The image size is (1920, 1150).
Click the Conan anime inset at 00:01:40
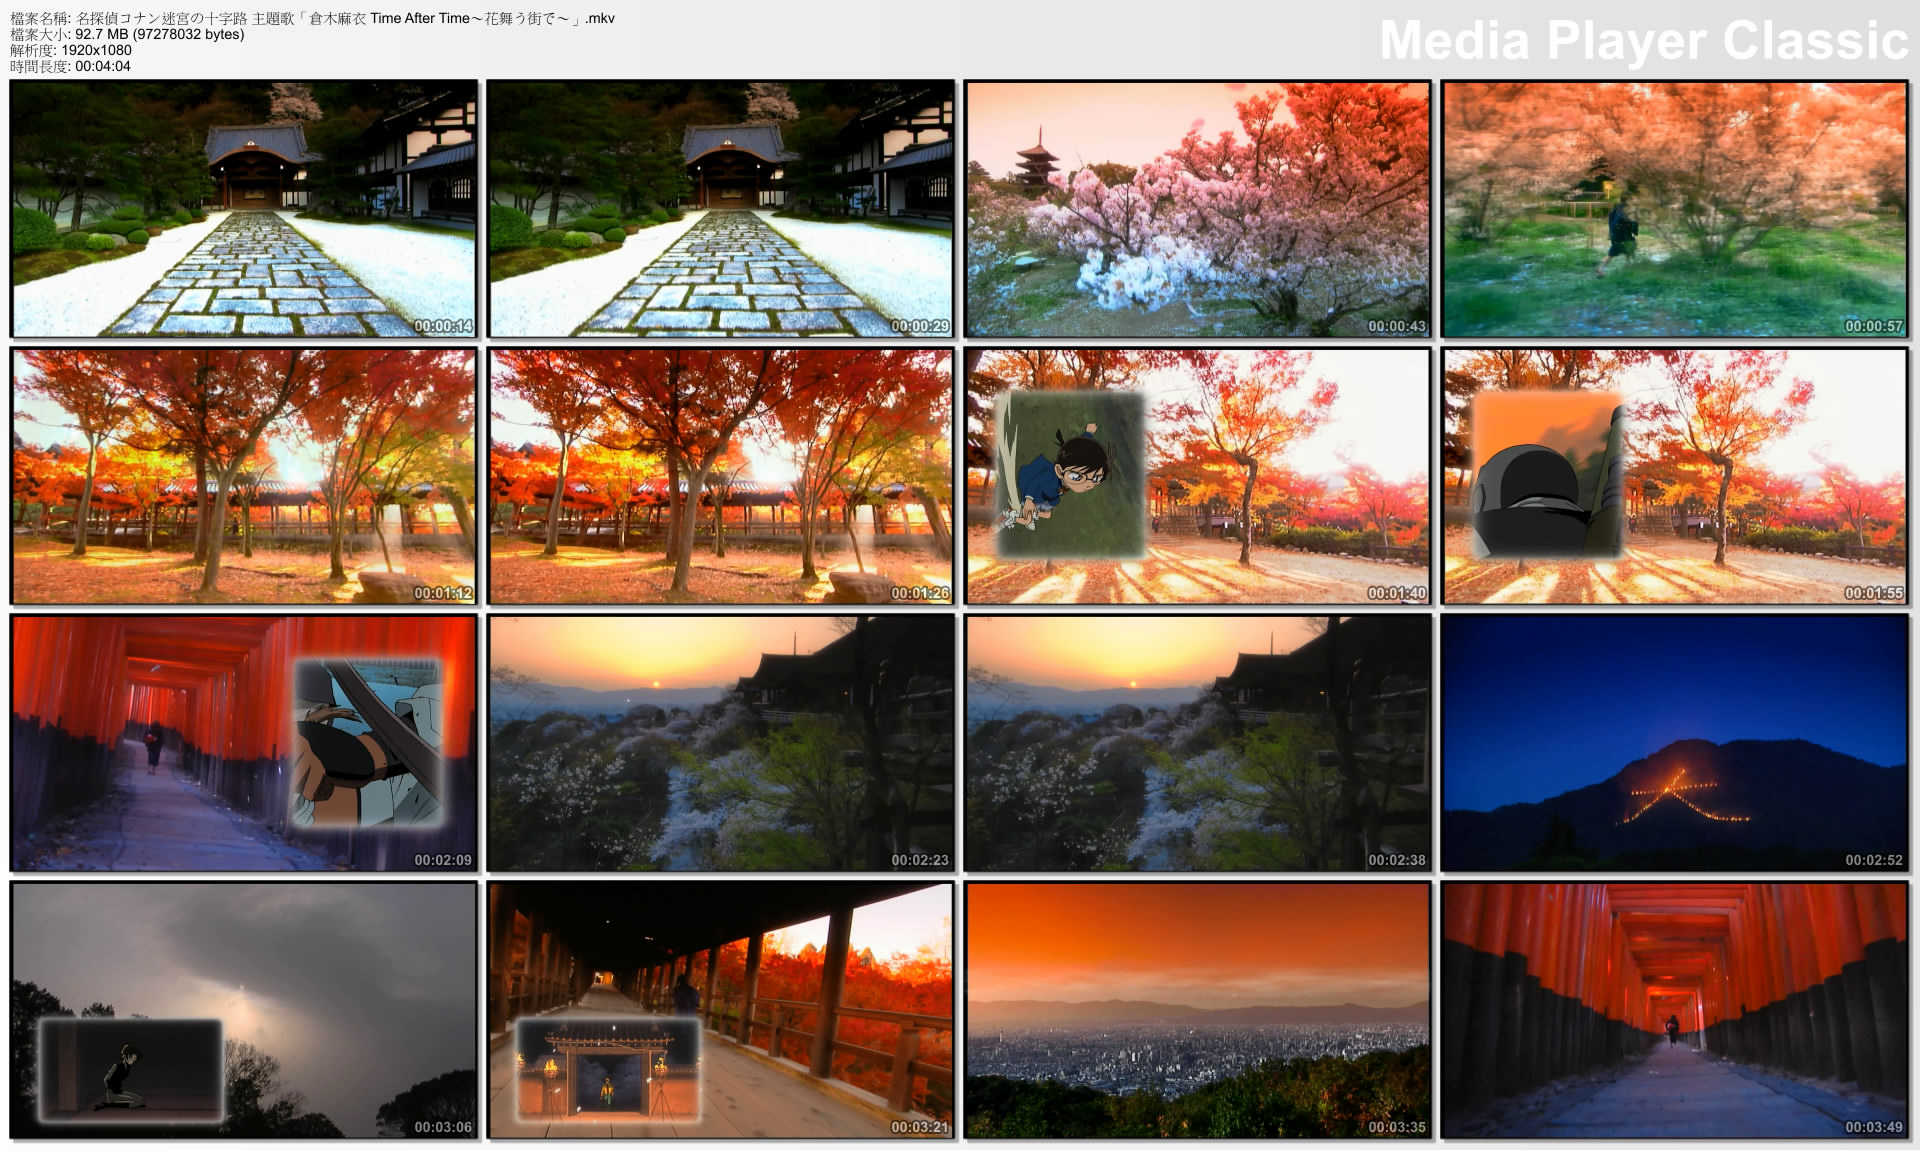pos(1070,474)
